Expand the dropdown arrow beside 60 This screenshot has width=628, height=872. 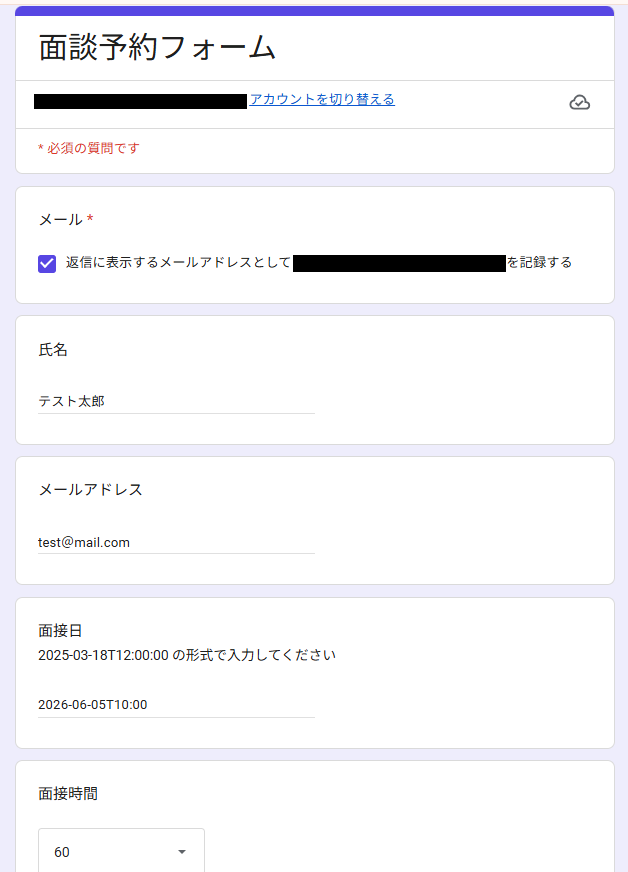point(181,852)
